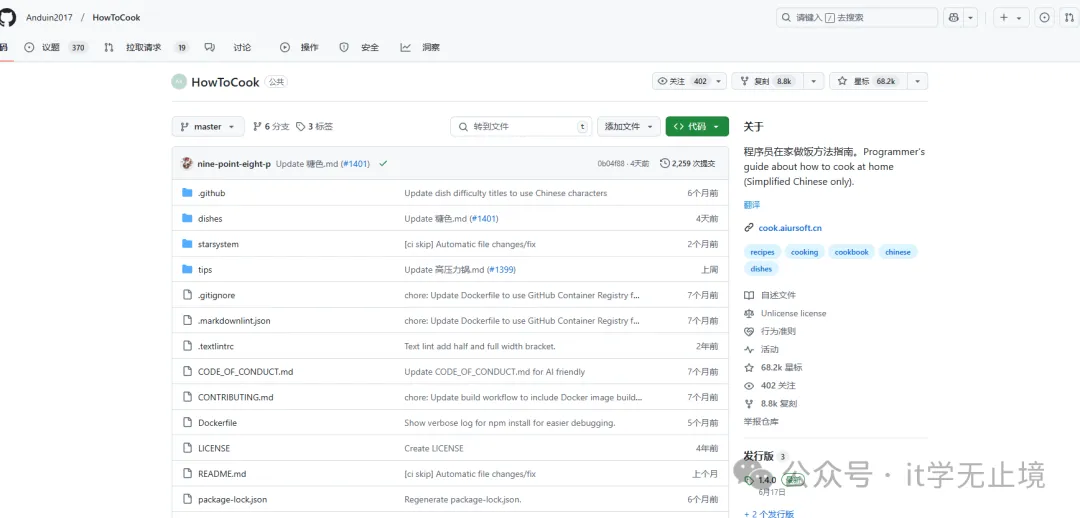This screenshot has width=1080, height=518.
Task: Click the nine-point-eight-p avatar
Action: click(187, 163)
